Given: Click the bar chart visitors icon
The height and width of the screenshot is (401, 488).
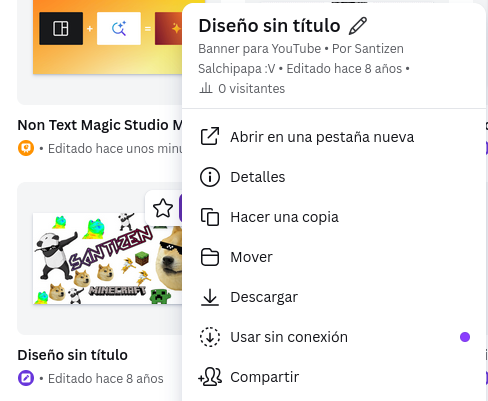Looking at the screenshot, I should [x=206, y=88].
